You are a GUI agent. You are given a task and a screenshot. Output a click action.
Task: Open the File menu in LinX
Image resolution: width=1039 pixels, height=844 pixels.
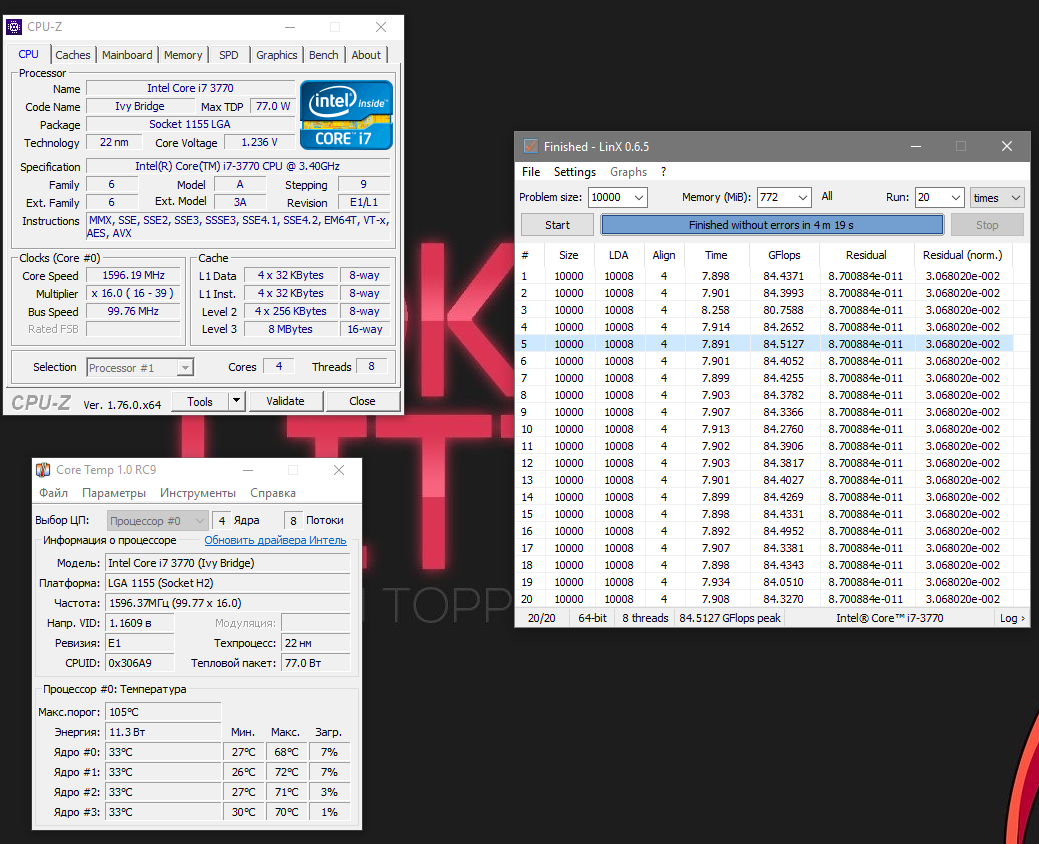coord(531,172)
